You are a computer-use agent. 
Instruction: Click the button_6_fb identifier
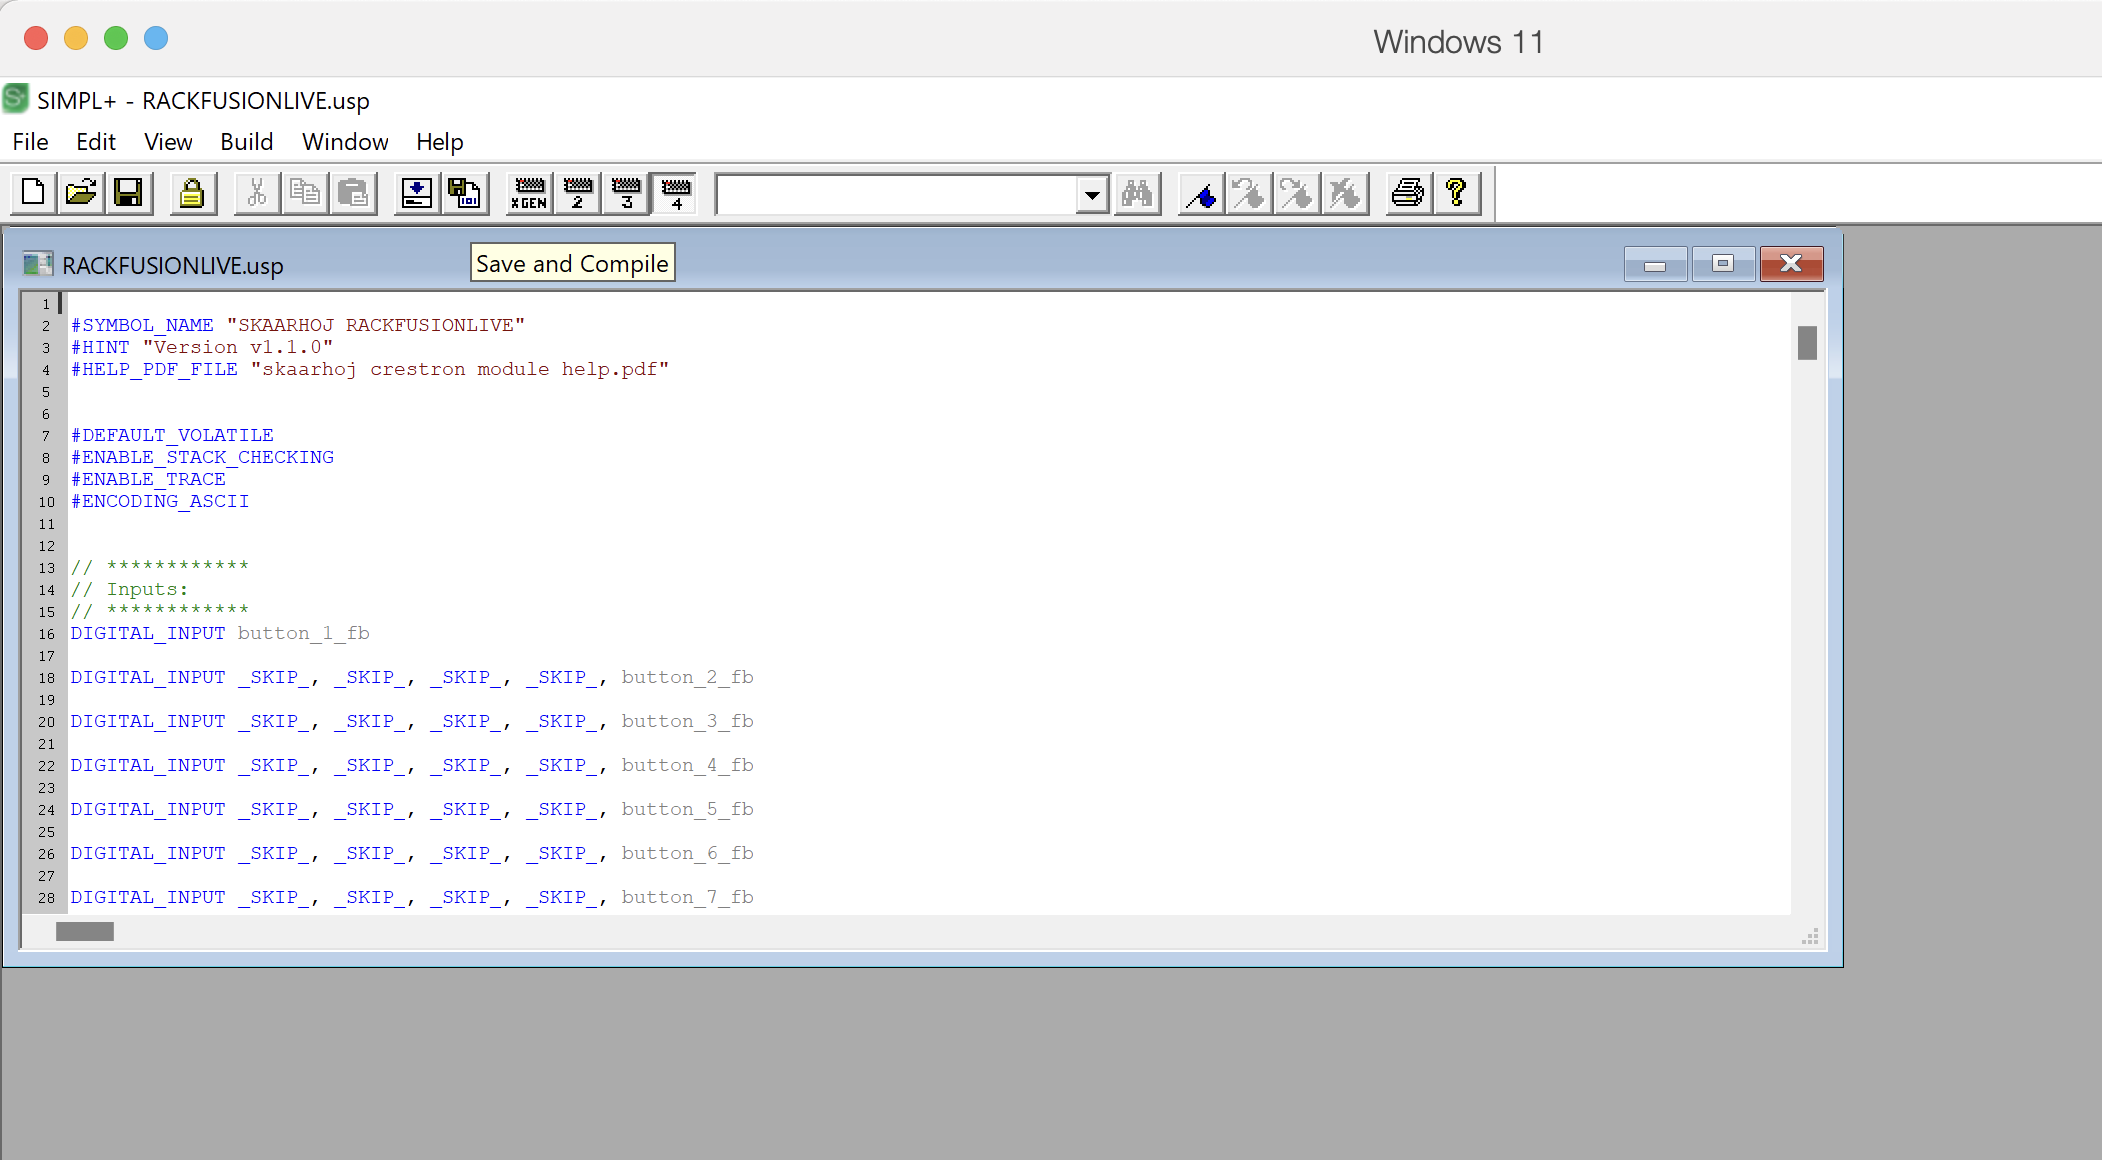pos(688,853)
